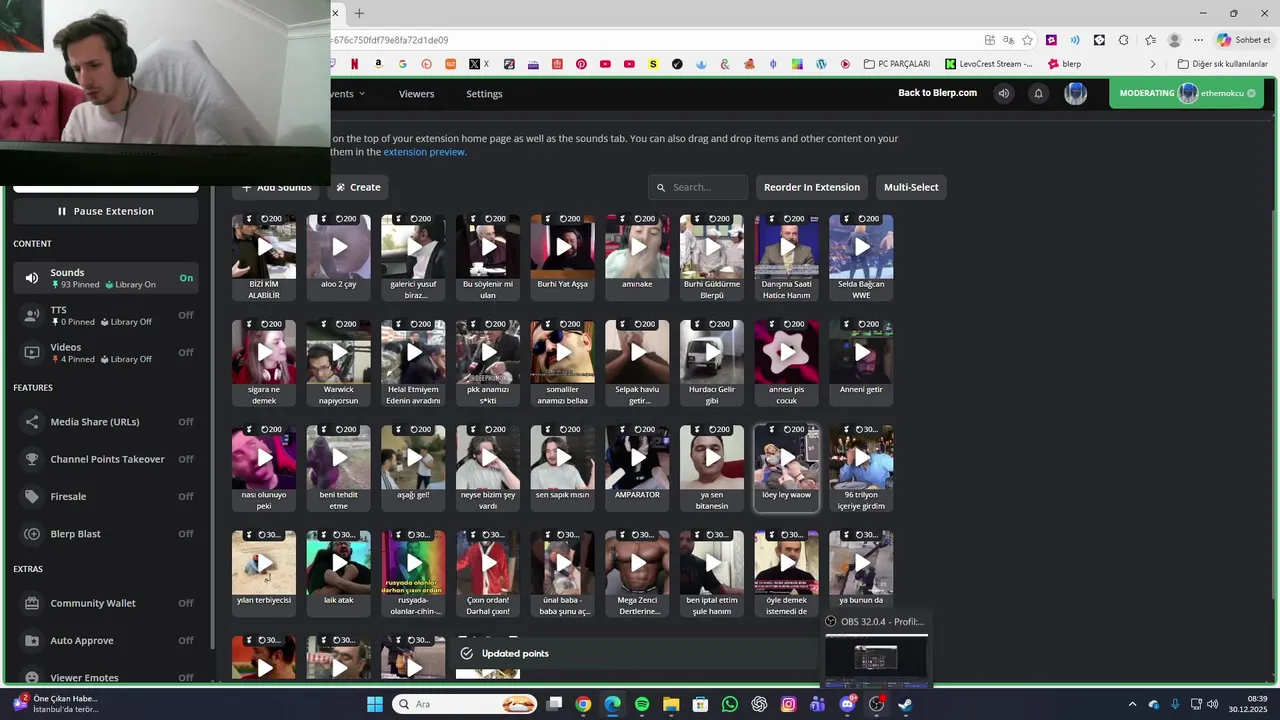Click the Channel Points Takeover trophy icon
This screenshot has height=720, width=1280.
click(x=32, y=459)
